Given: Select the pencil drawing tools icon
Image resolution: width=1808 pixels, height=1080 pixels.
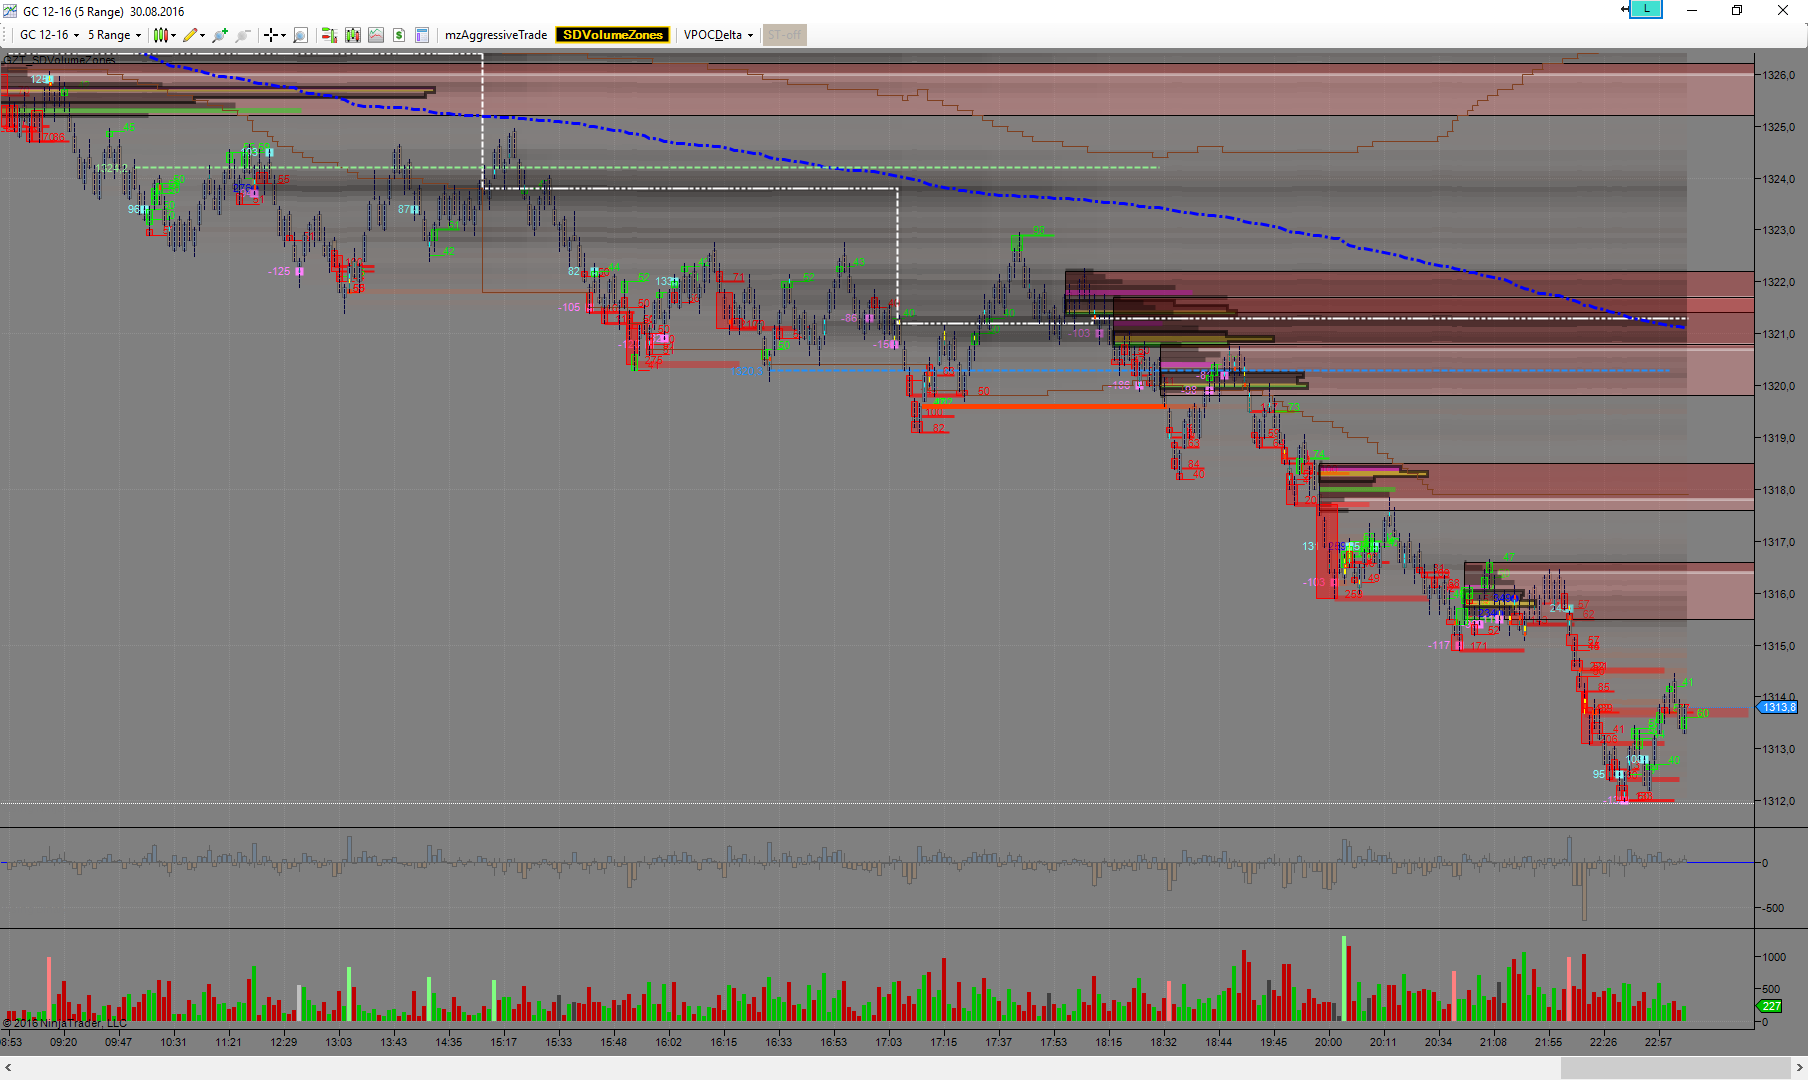Looking at the screenshot, I should click(190, 35).
